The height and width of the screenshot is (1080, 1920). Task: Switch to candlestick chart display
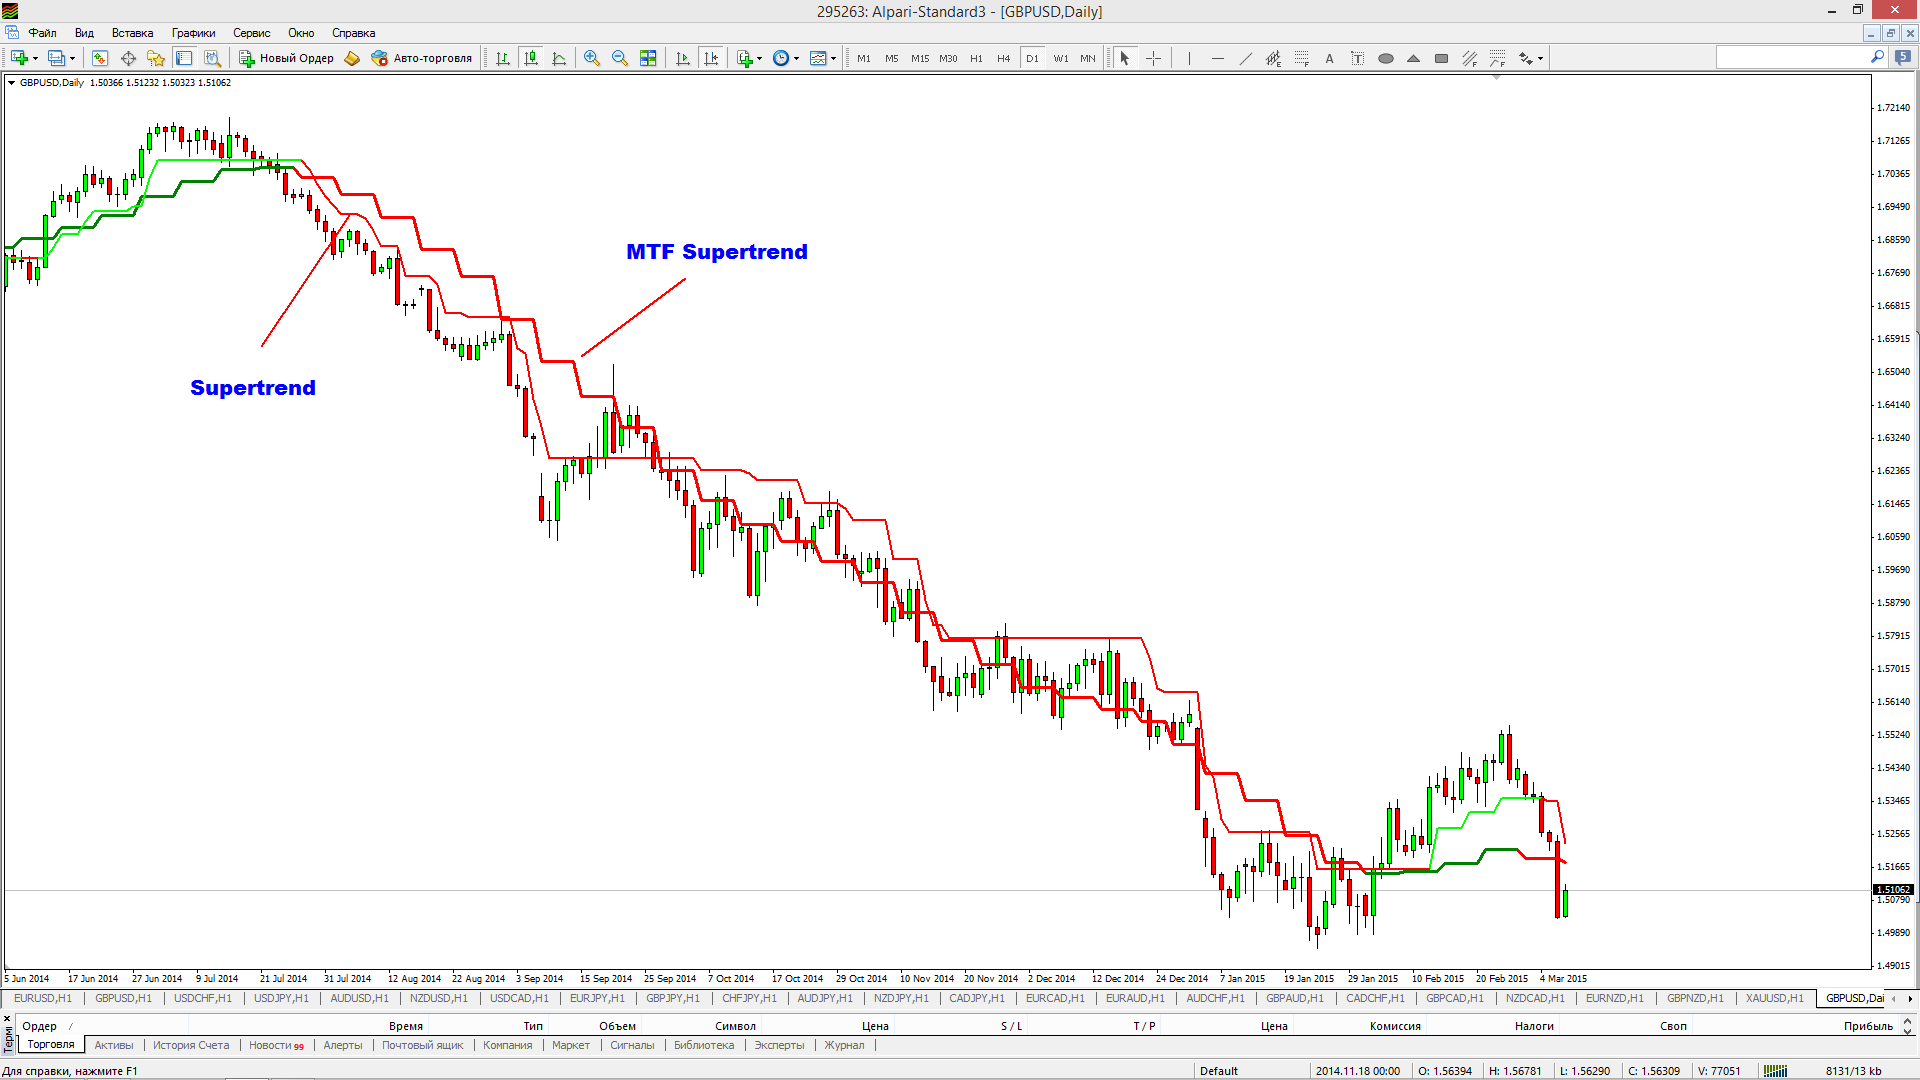coord(531,58)
